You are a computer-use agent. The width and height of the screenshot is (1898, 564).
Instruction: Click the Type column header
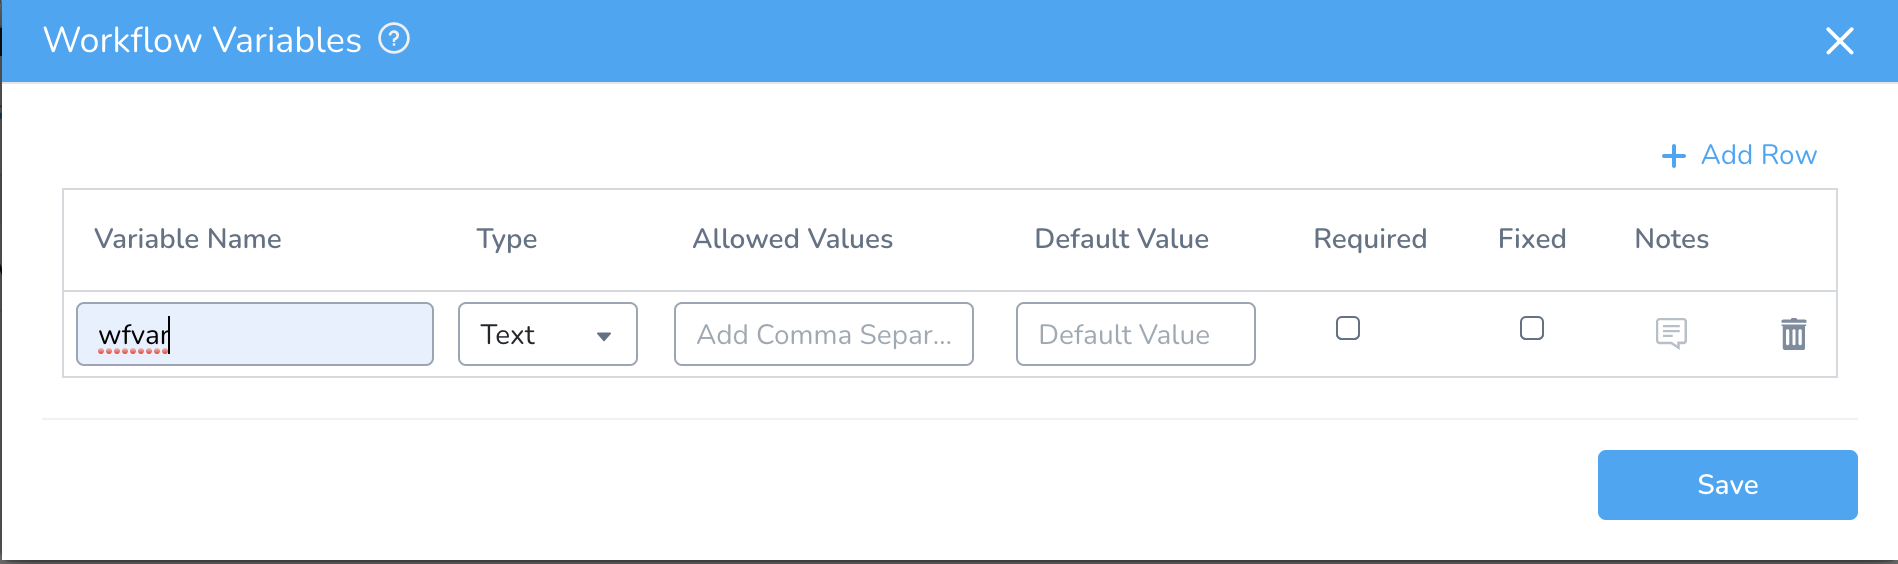(x=507, y=240)
